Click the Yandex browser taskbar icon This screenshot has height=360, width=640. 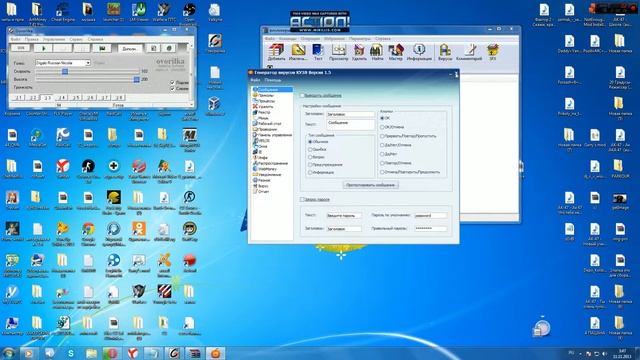pos(133,353)
